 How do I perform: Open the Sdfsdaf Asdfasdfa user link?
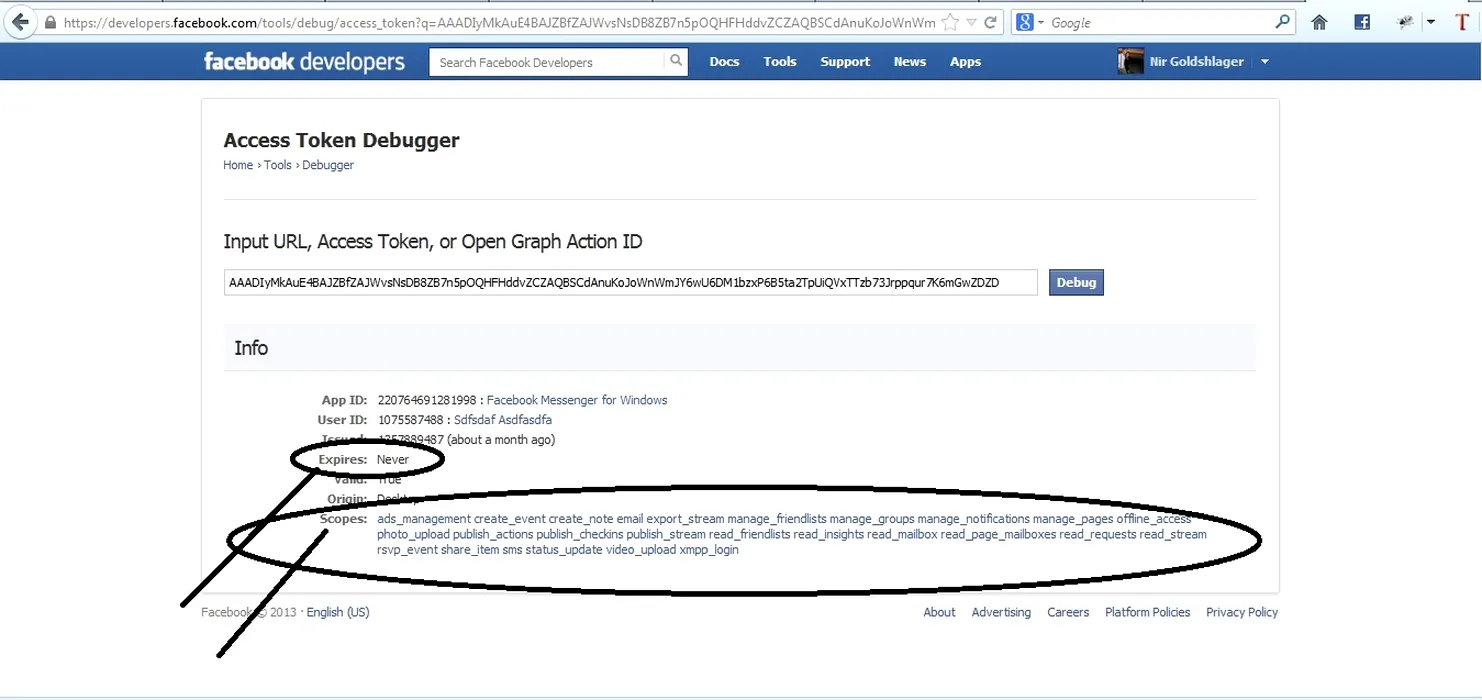click(503, 420)
